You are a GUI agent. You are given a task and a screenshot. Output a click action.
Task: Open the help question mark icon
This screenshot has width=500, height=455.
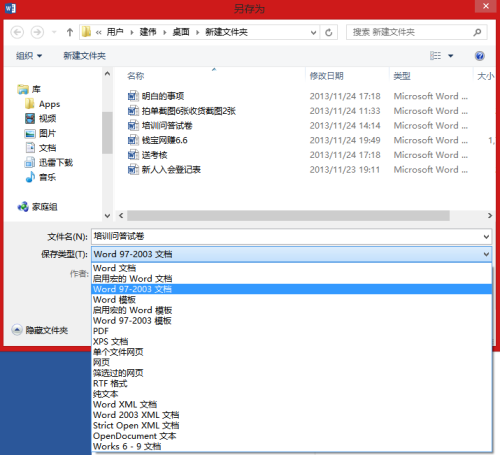[x=480, y=56]
